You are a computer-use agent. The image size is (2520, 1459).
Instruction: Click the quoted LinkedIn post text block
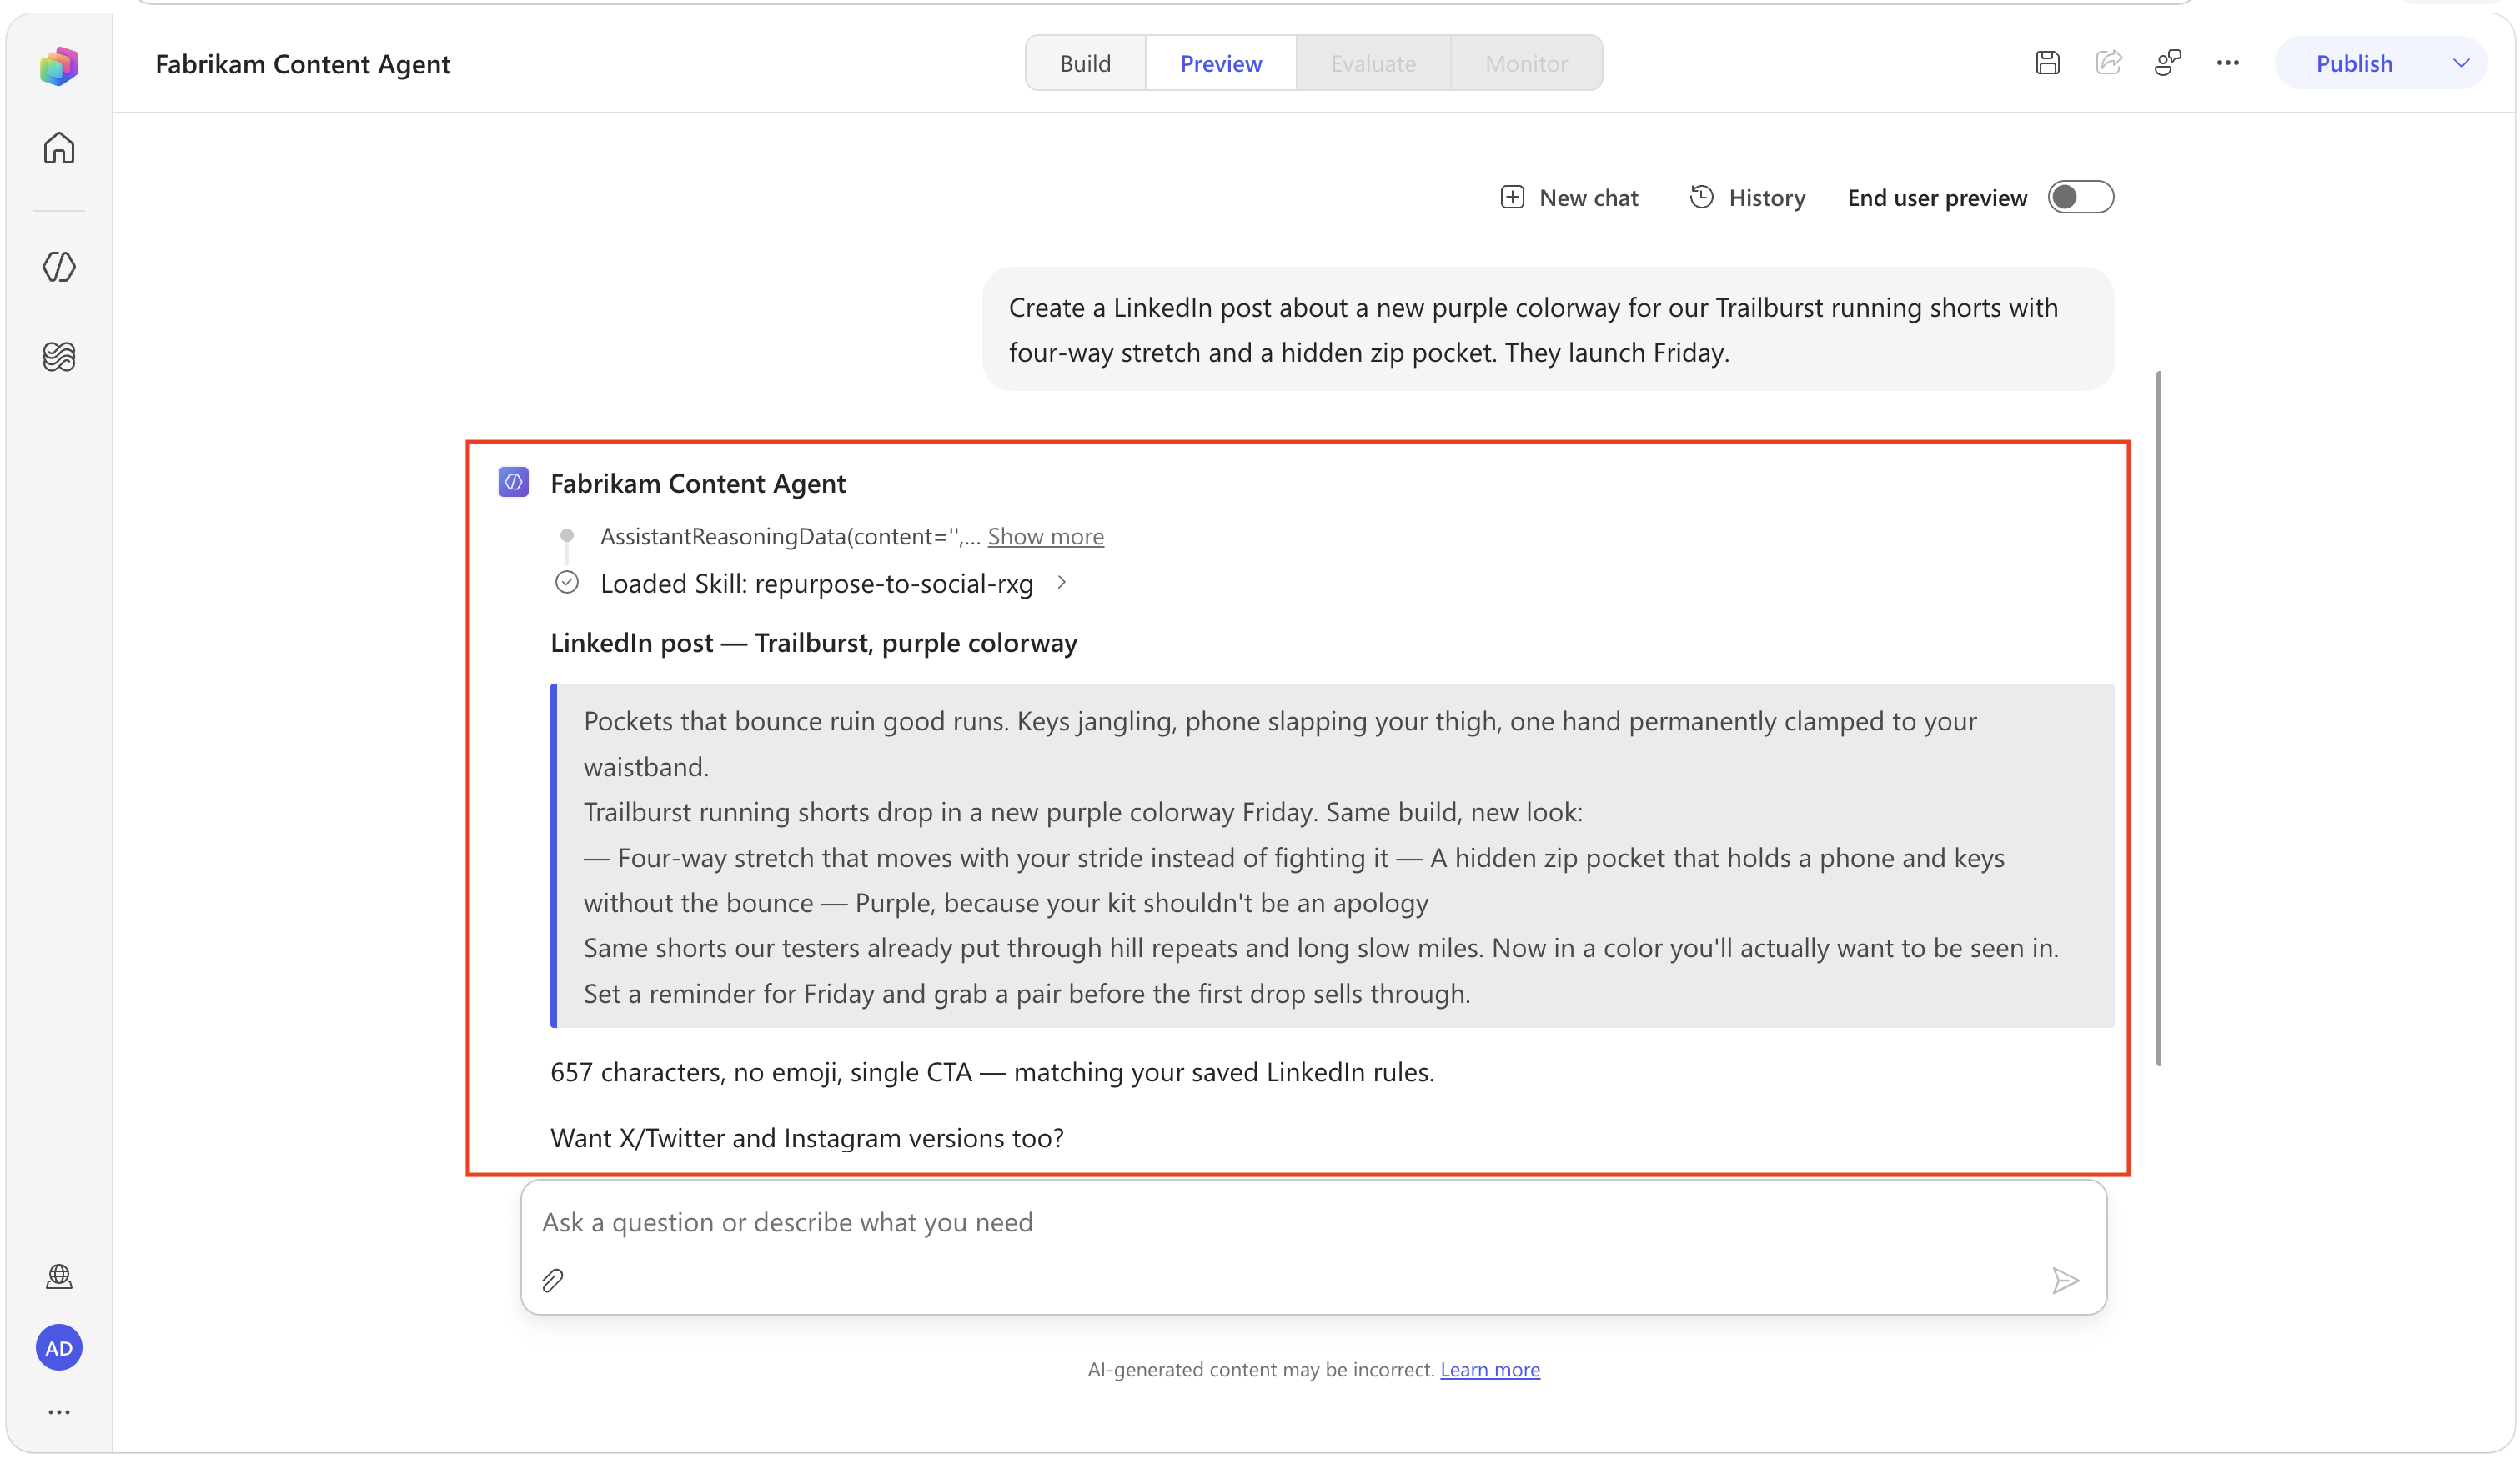1332,856
